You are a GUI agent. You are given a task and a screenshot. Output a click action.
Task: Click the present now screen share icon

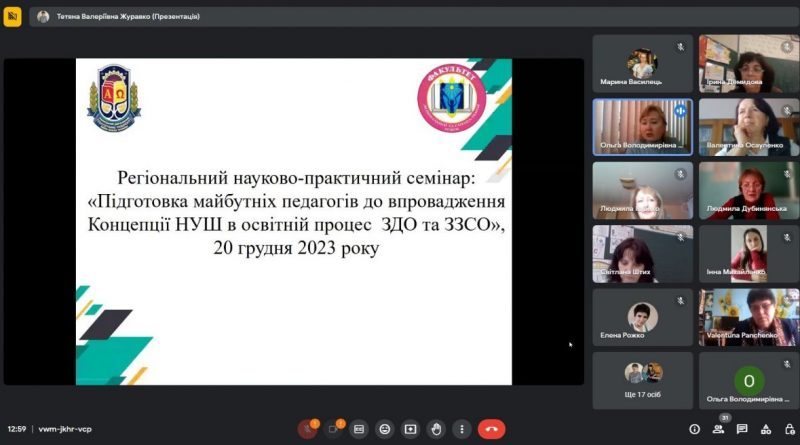click(x=410, y=429)
